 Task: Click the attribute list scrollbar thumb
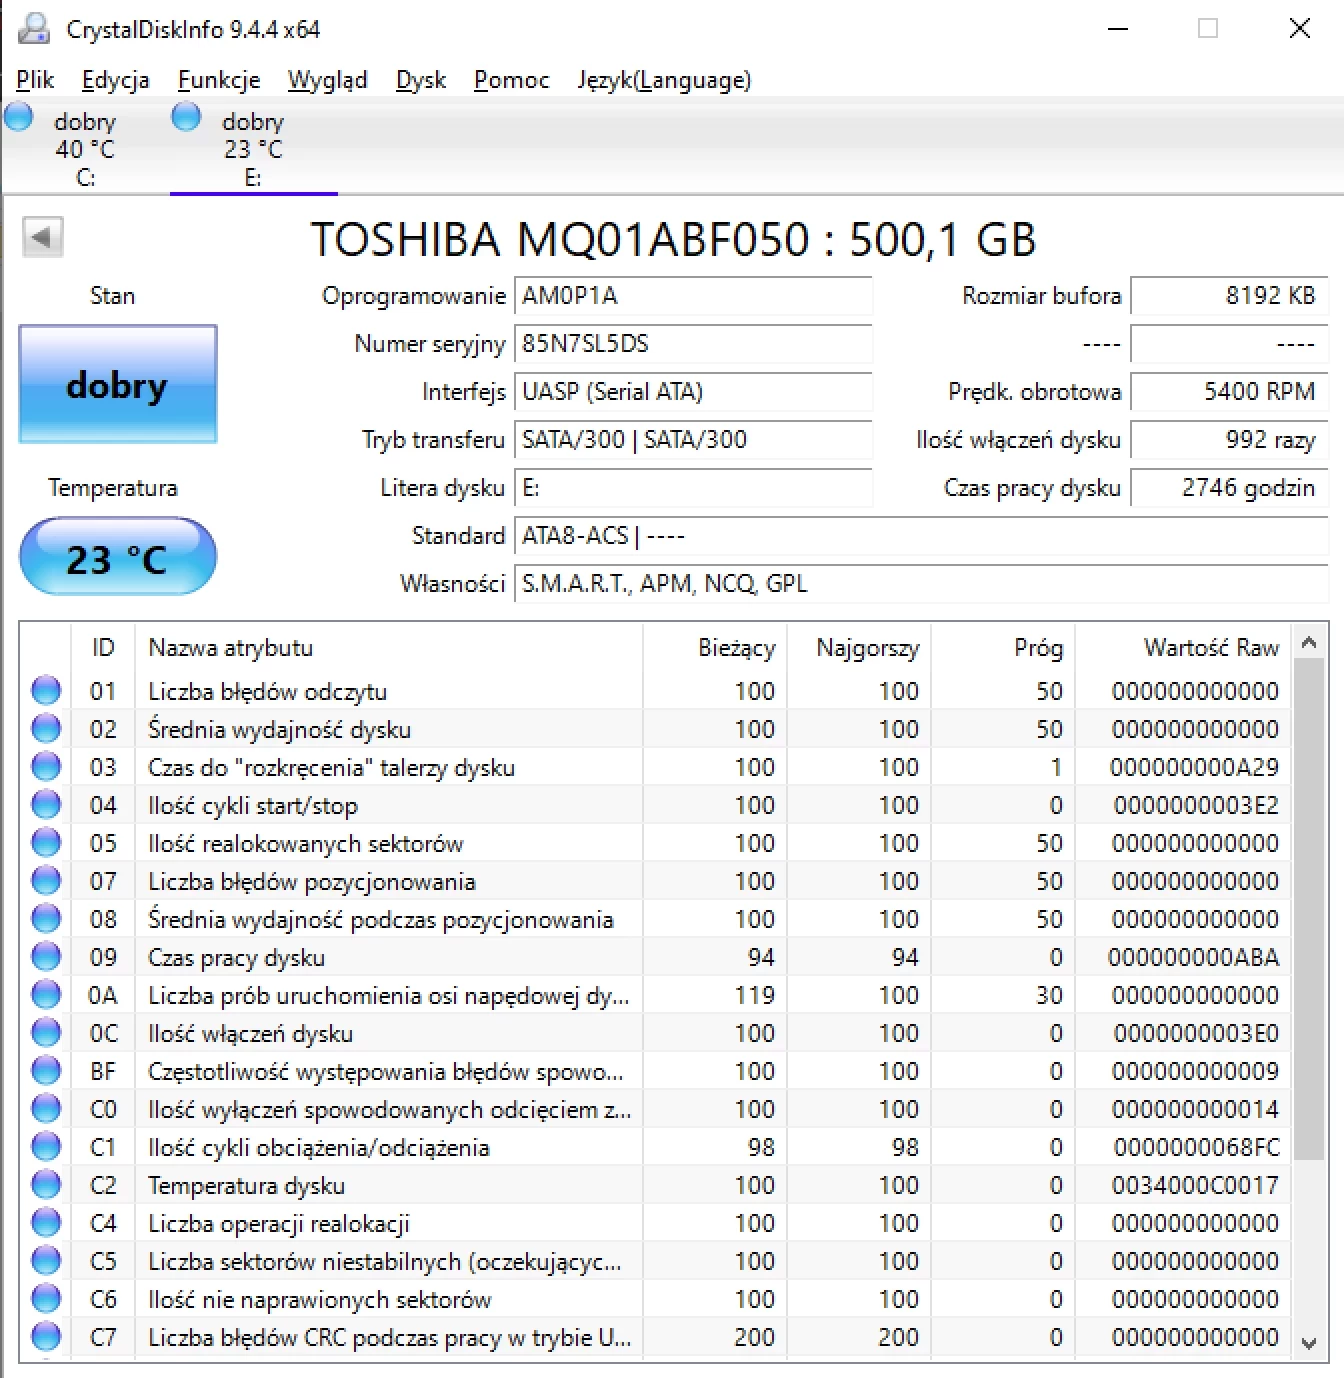coord(1309,909)
